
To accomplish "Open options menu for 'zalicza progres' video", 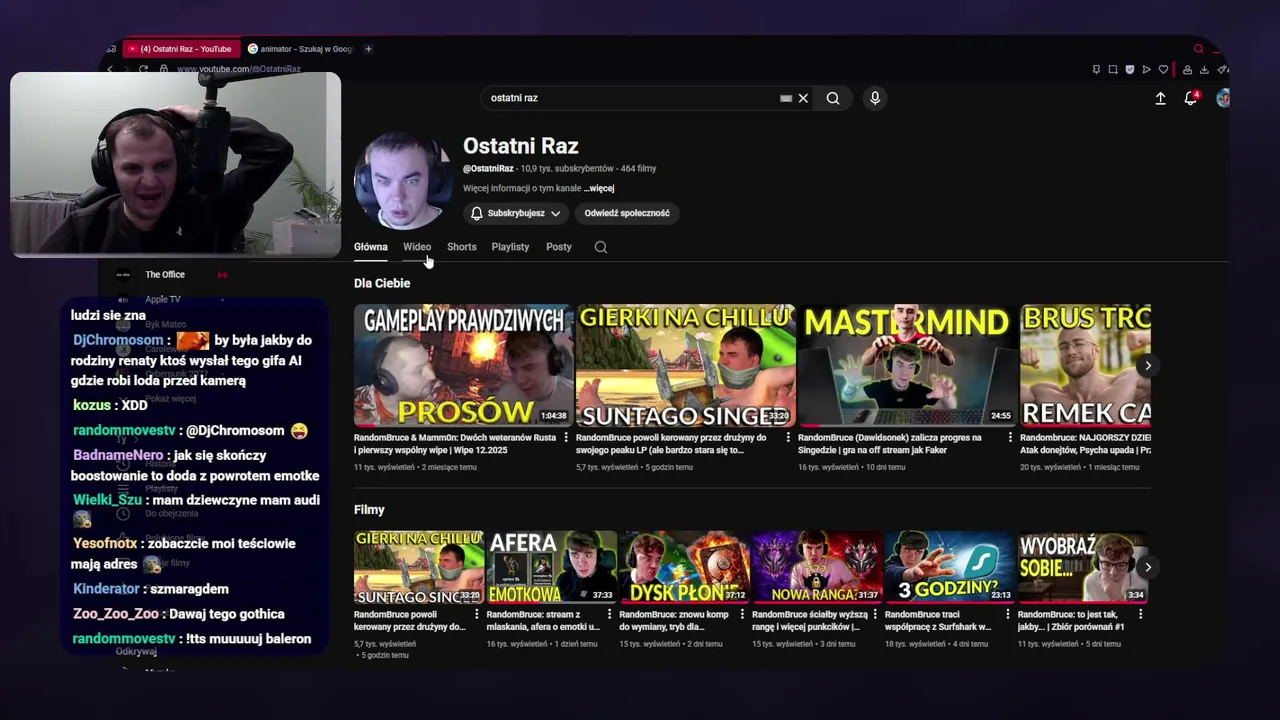I will coord(1010,438).
